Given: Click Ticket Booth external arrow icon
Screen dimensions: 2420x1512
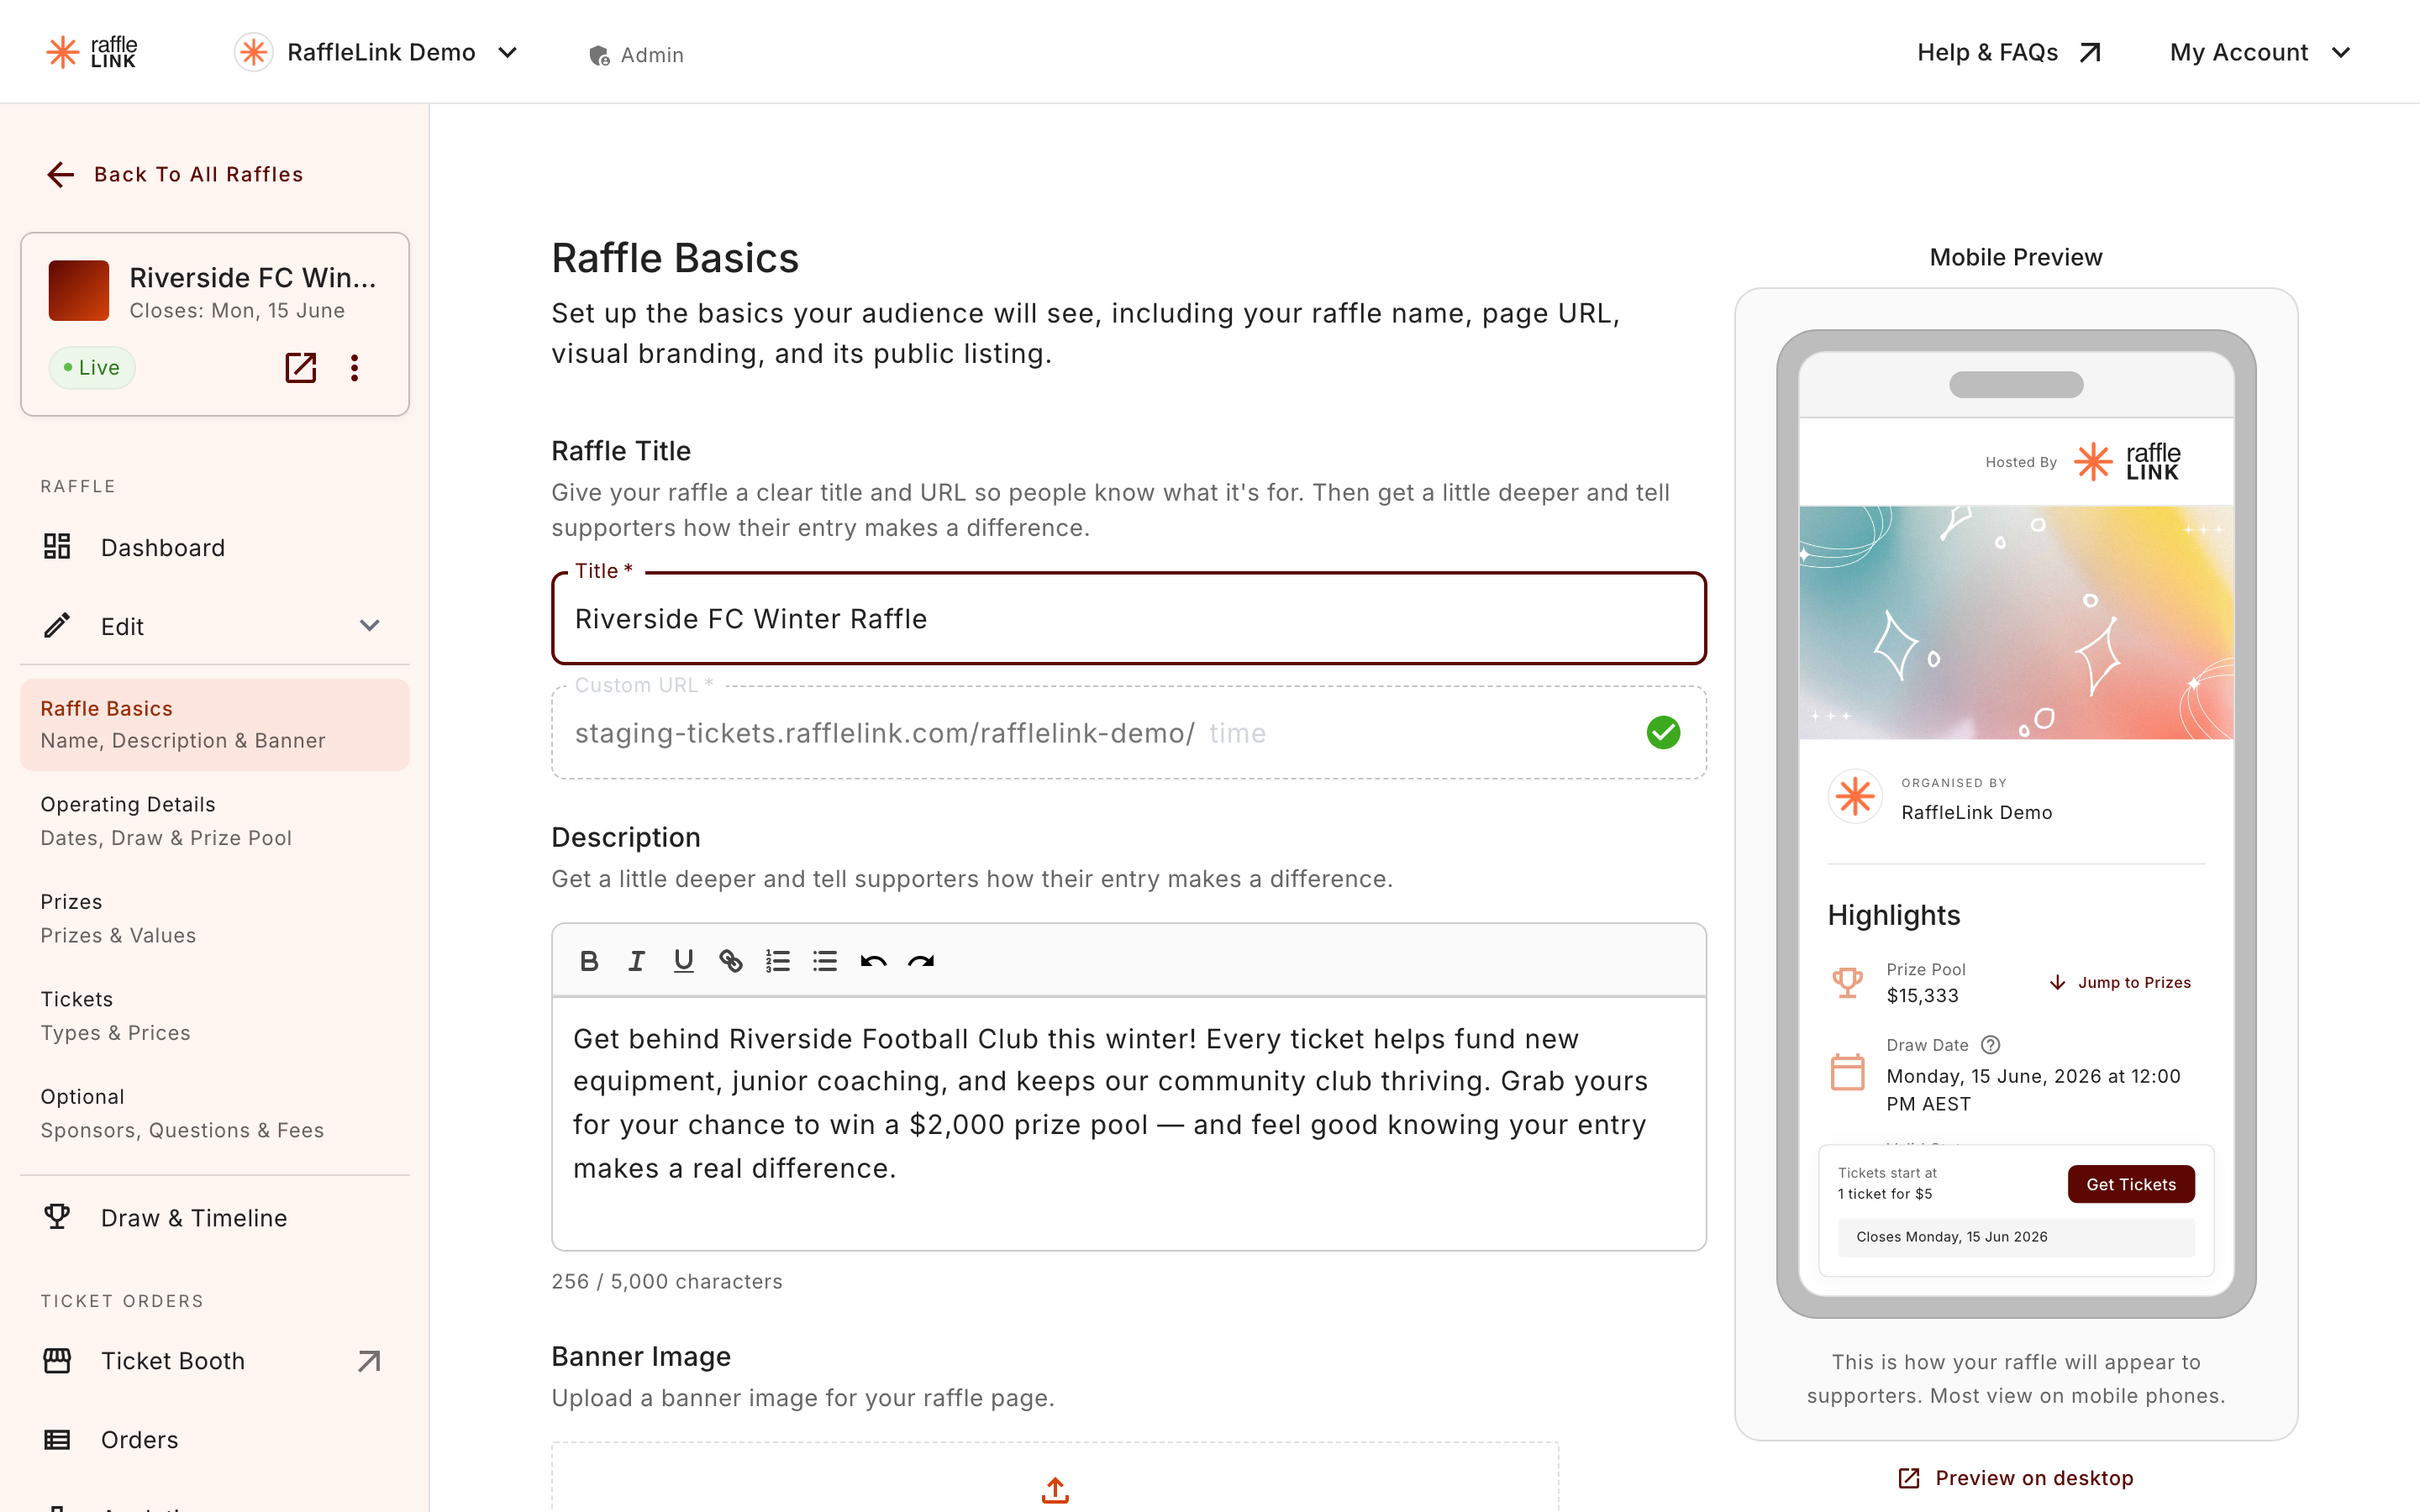Looking at the screenshot, I should (x=370, y=1360).
